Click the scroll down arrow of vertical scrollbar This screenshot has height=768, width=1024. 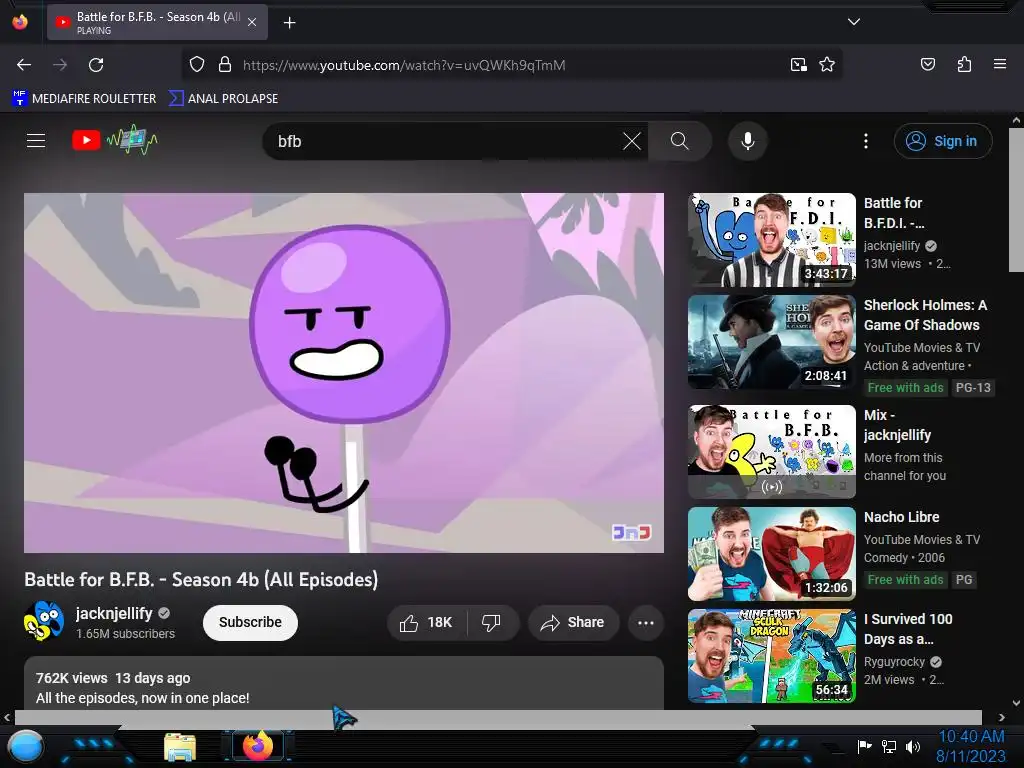click(x=1016, y=703)
